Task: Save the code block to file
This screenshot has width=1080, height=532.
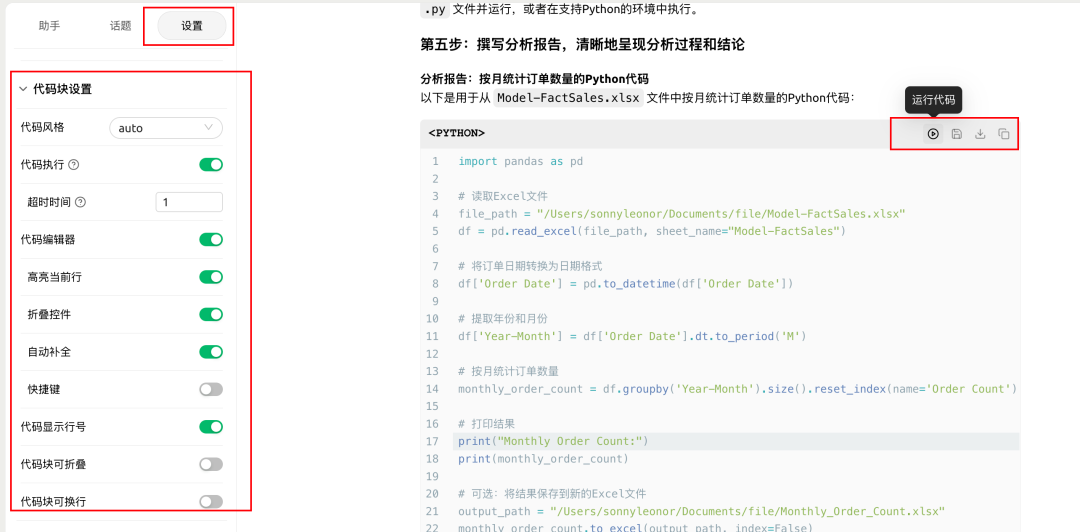Action: pyautogui.click(x=957, y=134)
